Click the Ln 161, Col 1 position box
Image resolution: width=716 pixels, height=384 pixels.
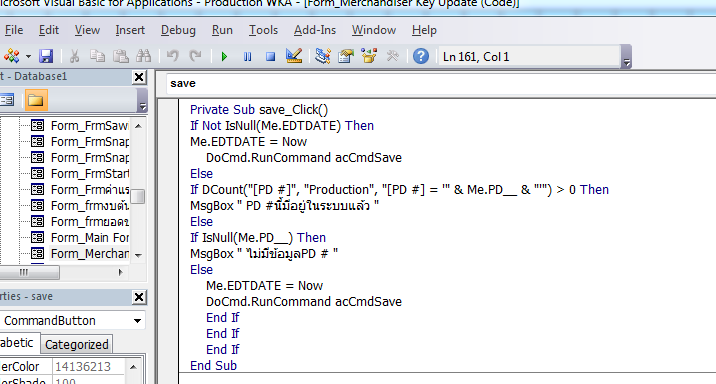click(x=529, y=57)
